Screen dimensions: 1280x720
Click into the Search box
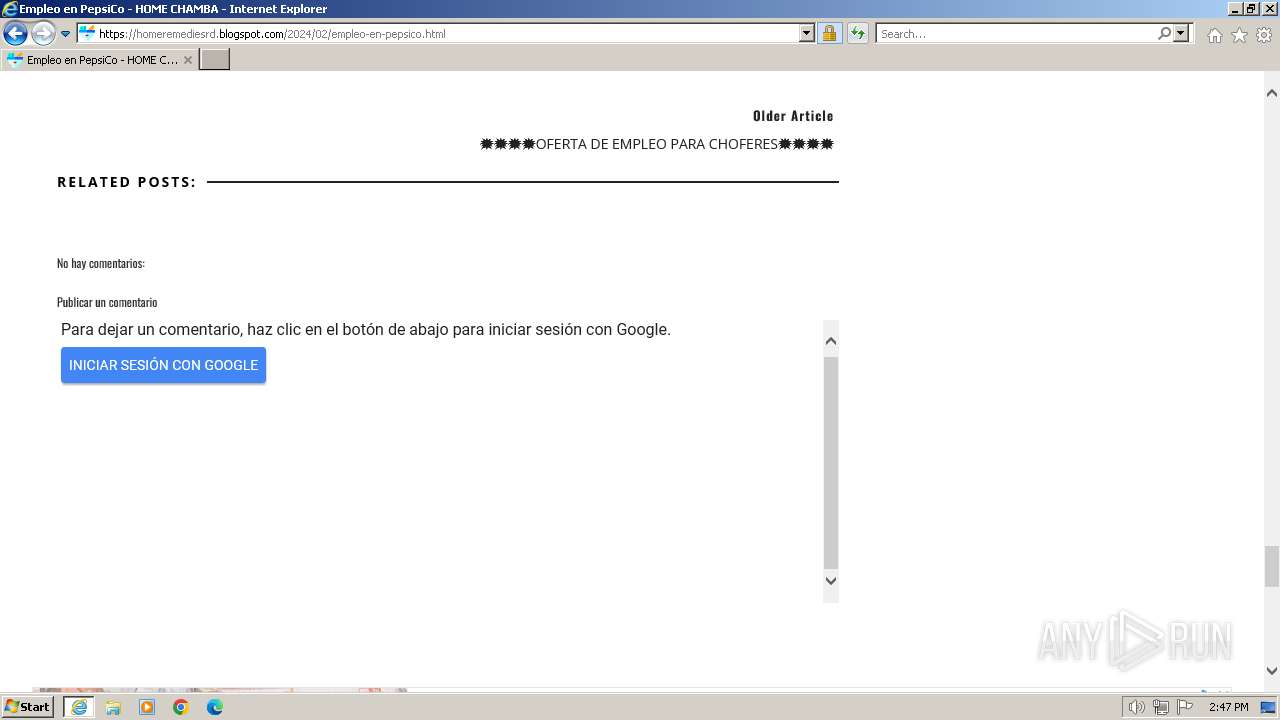pos(1016,33)
